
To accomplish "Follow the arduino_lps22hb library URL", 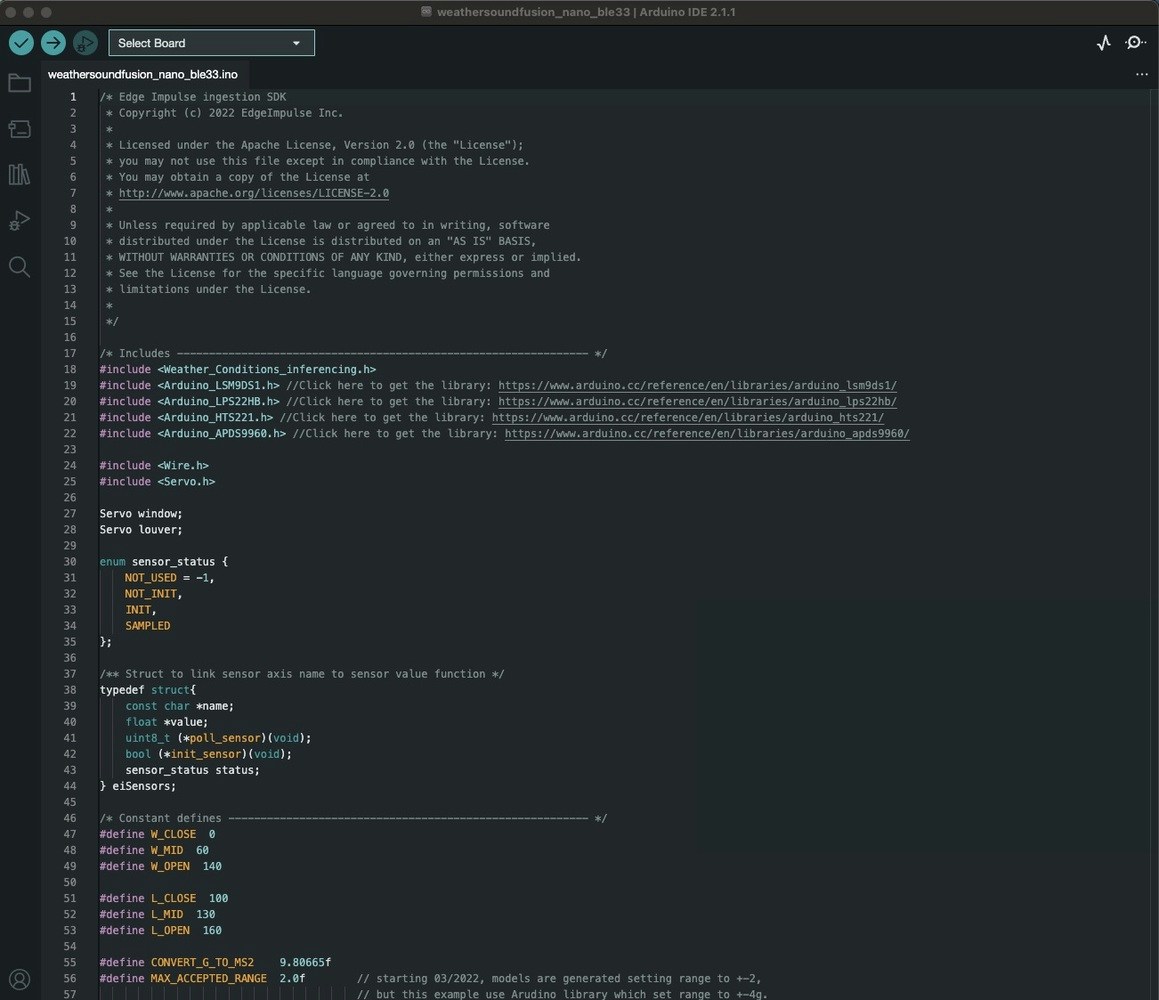I will pyautogui.click(x=697, y=401).
